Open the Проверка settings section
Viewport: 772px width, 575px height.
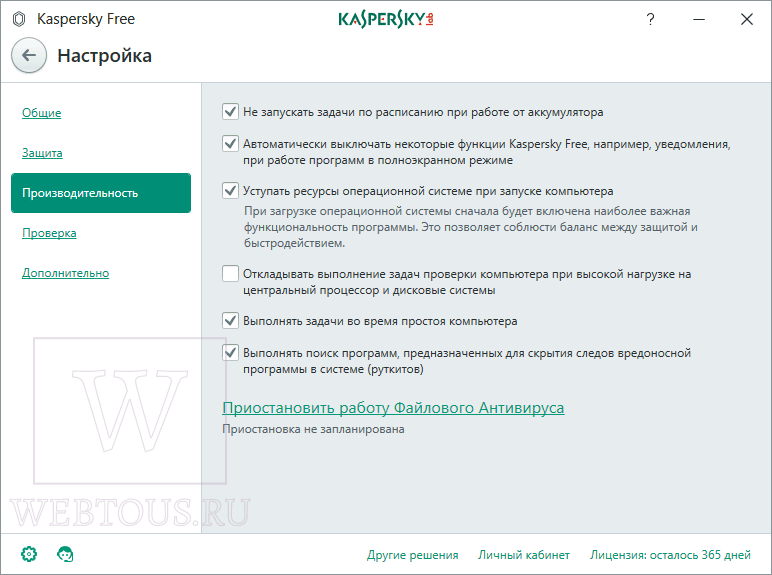[x=49, y=233]
